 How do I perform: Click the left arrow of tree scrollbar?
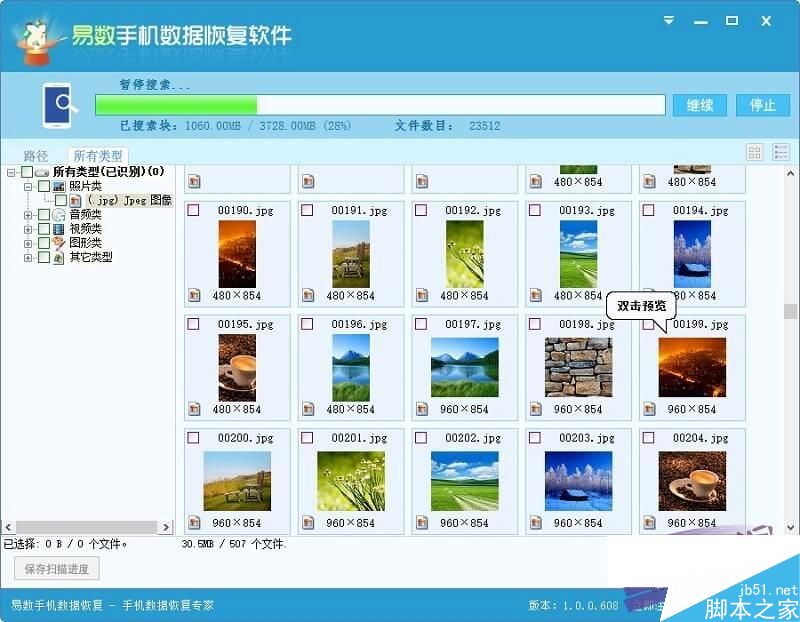[x=8, y=527]
